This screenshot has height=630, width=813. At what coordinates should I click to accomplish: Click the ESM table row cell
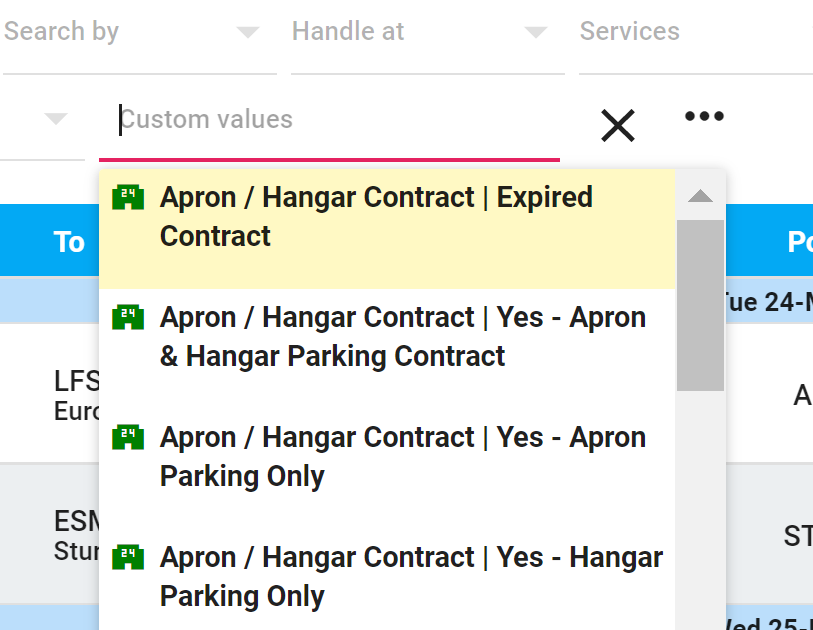pyautogui.click(x=75, y=535)
